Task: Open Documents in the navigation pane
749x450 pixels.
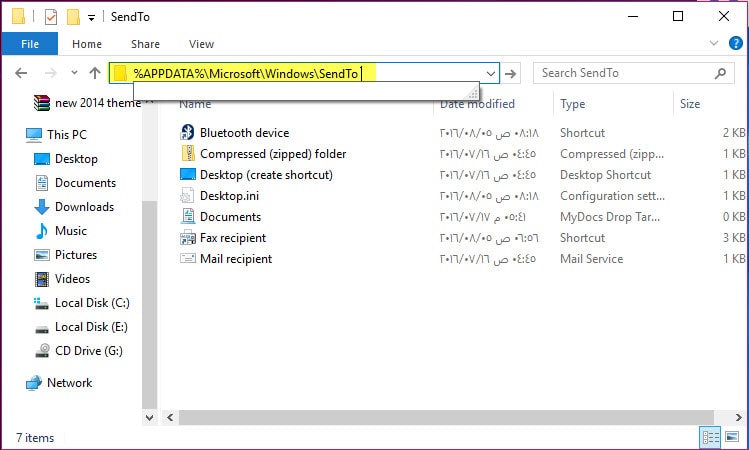Action: pos(75,182)
